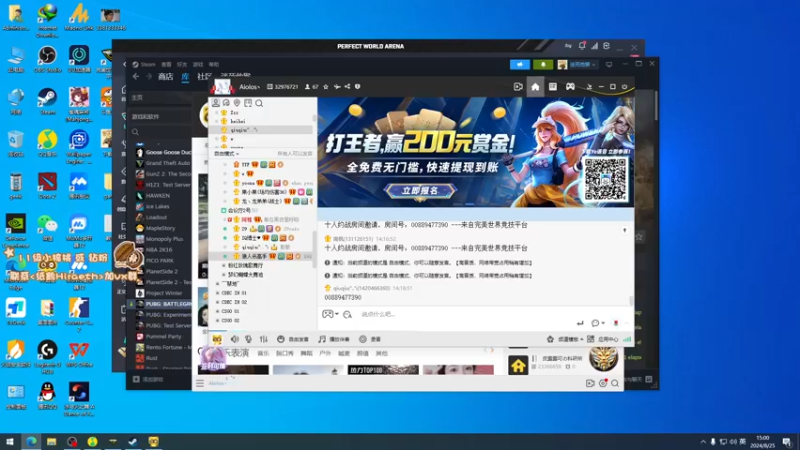Viewport: 800px width, 450px height.
Task: Click the gamepad emoji button left of chat input
Action: click(x=327, y=314)
